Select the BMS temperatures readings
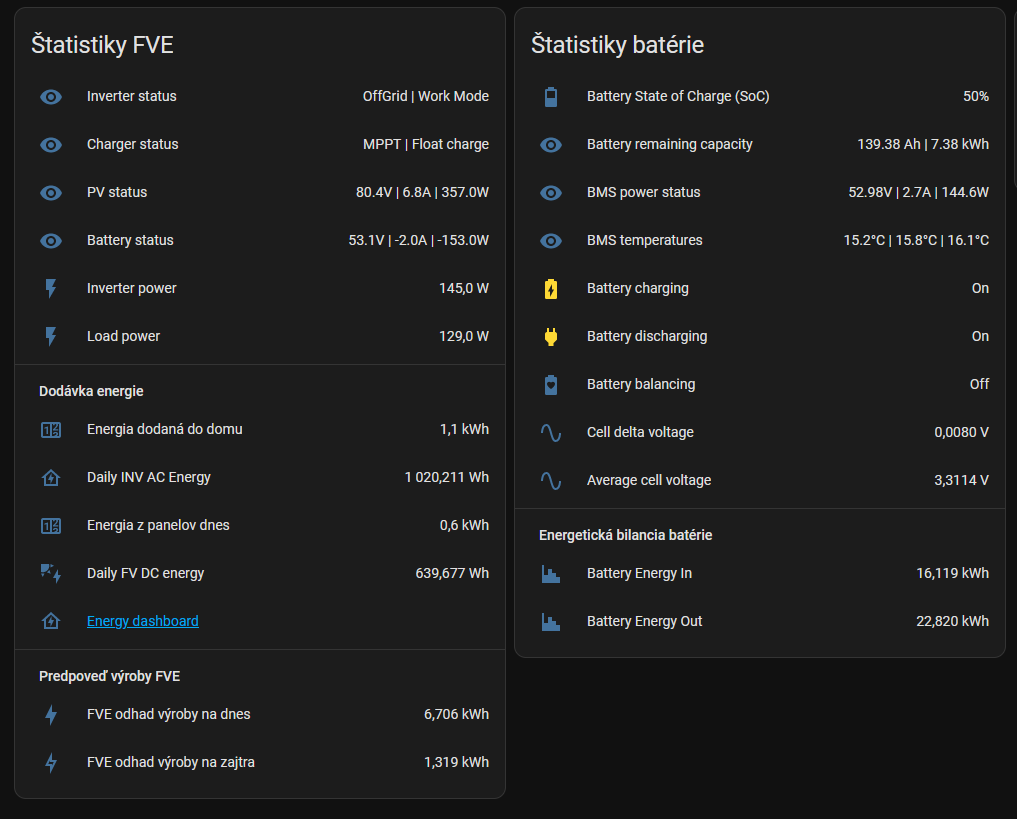1017x819 pixels. pyautogui.click(x=915, y=241)
